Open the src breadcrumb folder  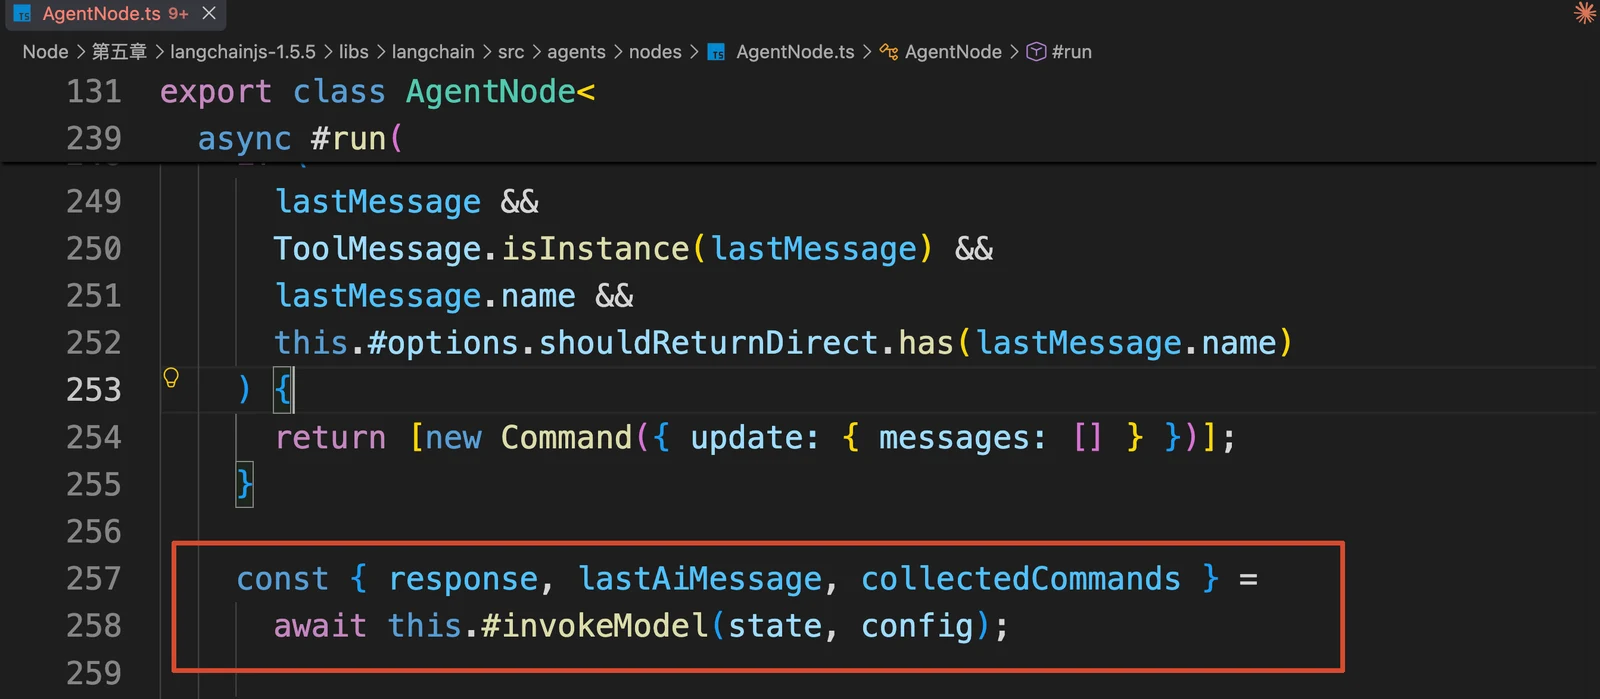click(x=511, y=52)
